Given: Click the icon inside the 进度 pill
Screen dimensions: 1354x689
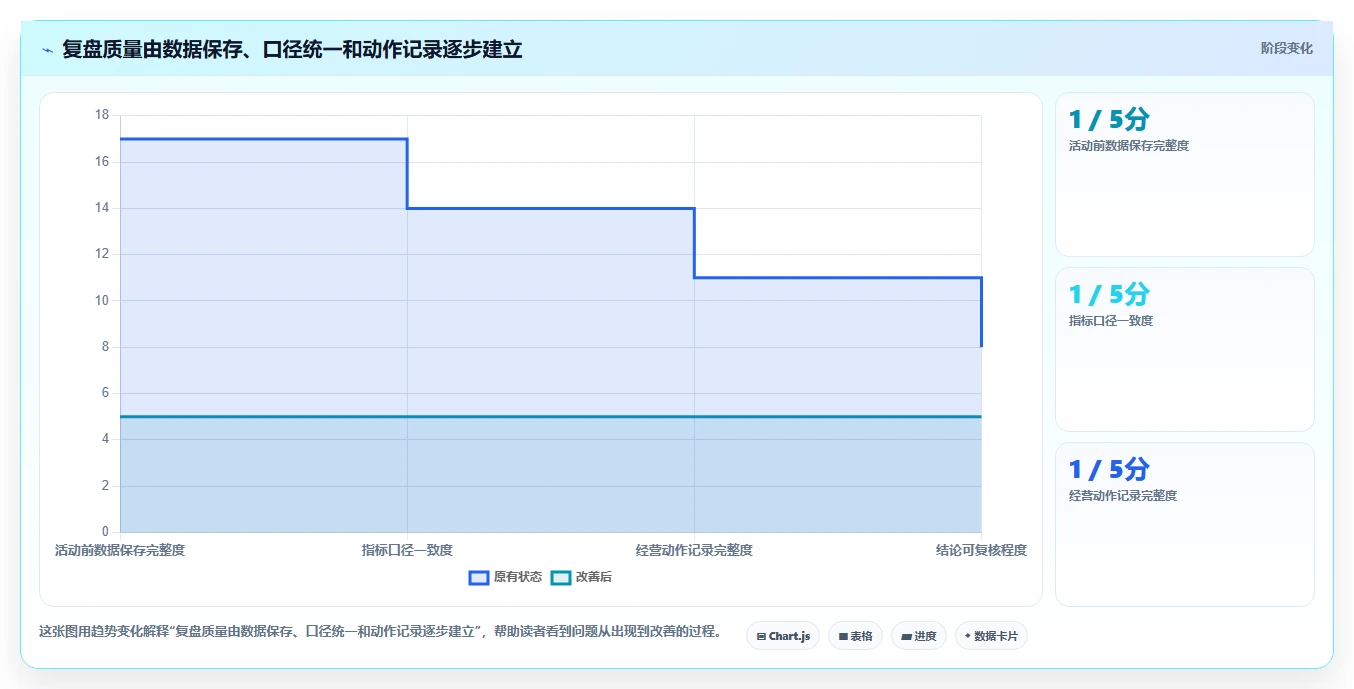Looking at the screenshot, I should point(906,636).
